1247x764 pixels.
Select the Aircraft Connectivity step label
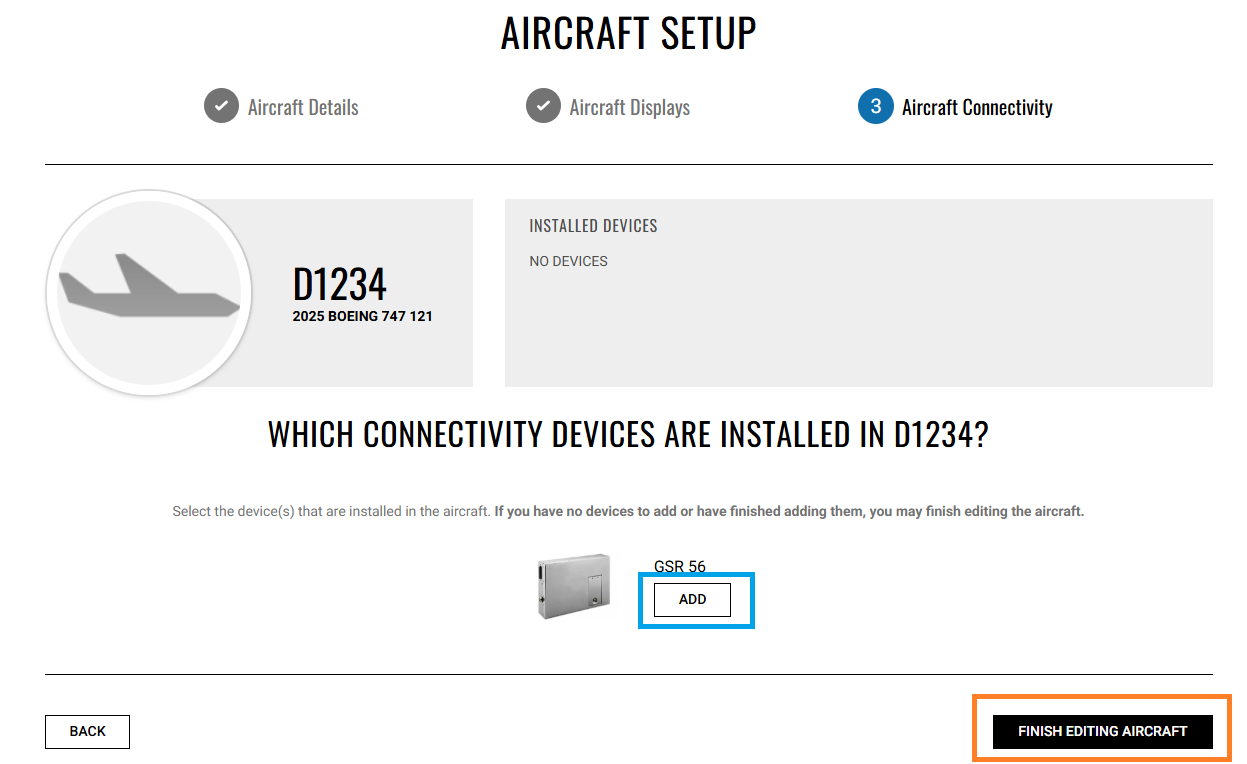click(x=977, y=107)
